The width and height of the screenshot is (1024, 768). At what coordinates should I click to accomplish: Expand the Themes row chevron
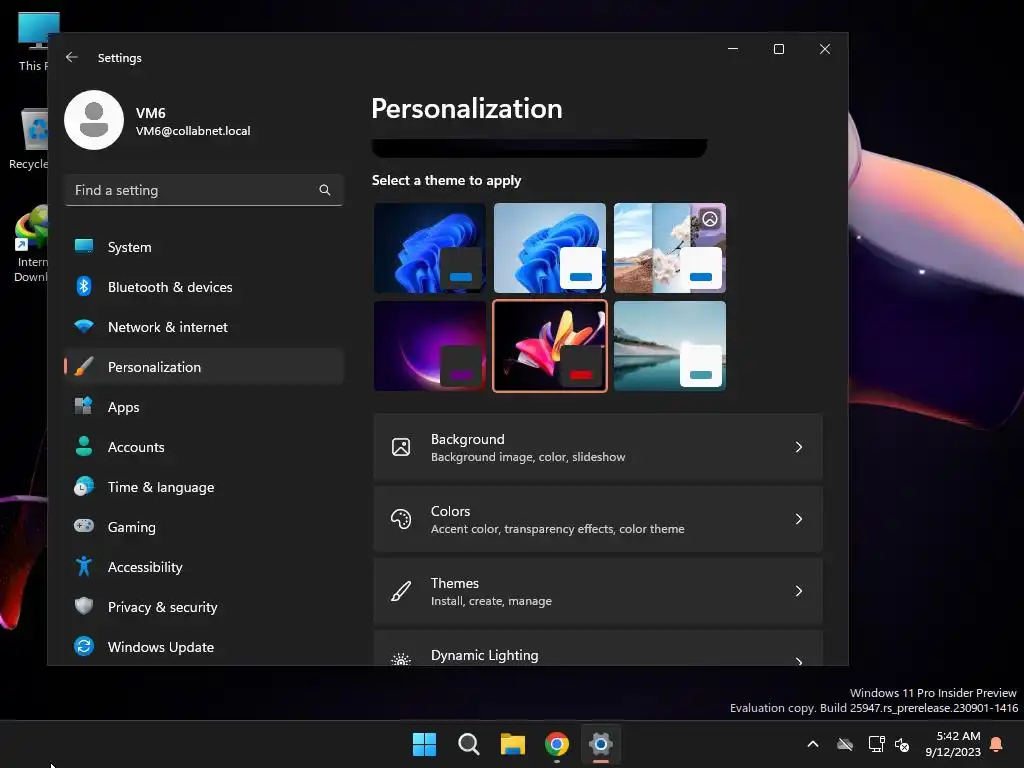click(x=799, y=591)
